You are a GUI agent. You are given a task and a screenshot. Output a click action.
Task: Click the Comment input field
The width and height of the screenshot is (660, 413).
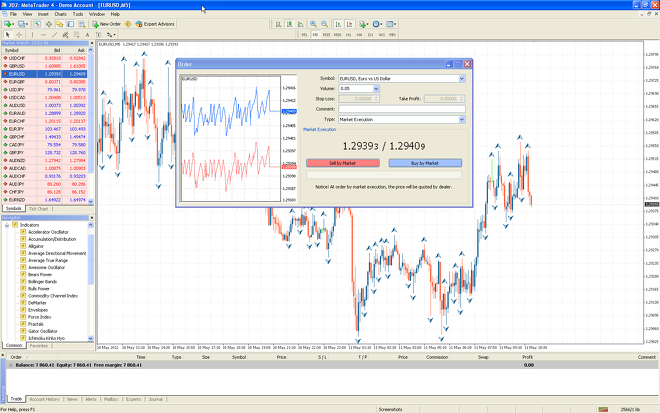click(x=402, y=109)
